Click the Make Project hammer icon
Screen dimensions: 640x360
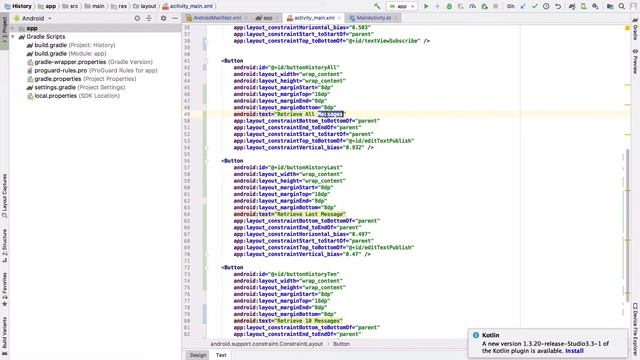click(x=377, y=6)
